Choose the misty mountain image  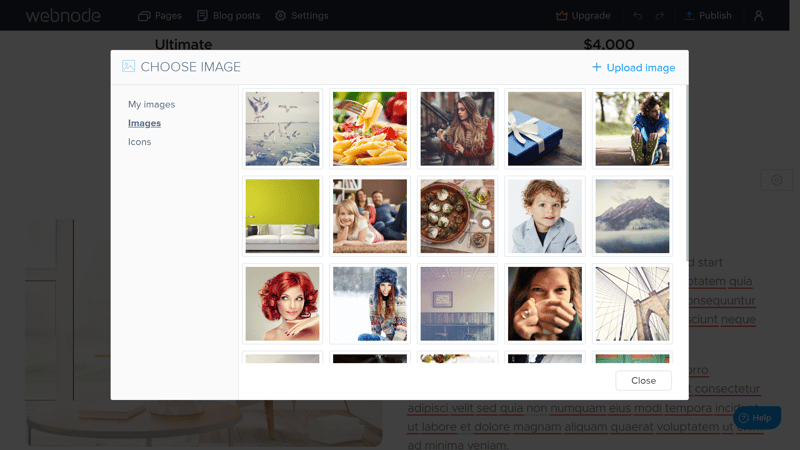pos(632,216)
